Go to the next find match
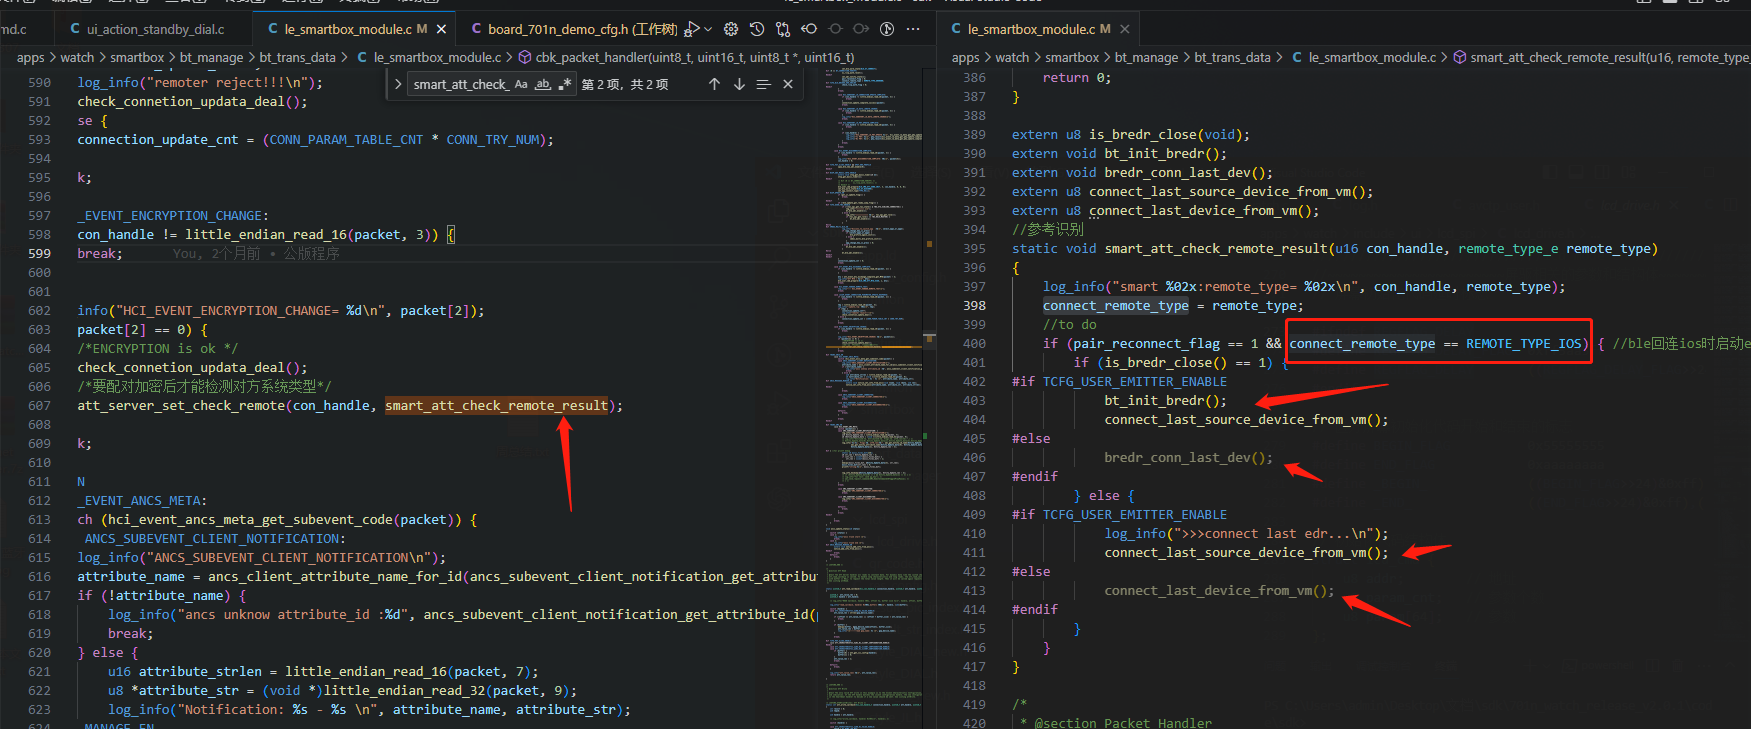The width and height of the screenshot is (1751, 729). tap(739, 84)
